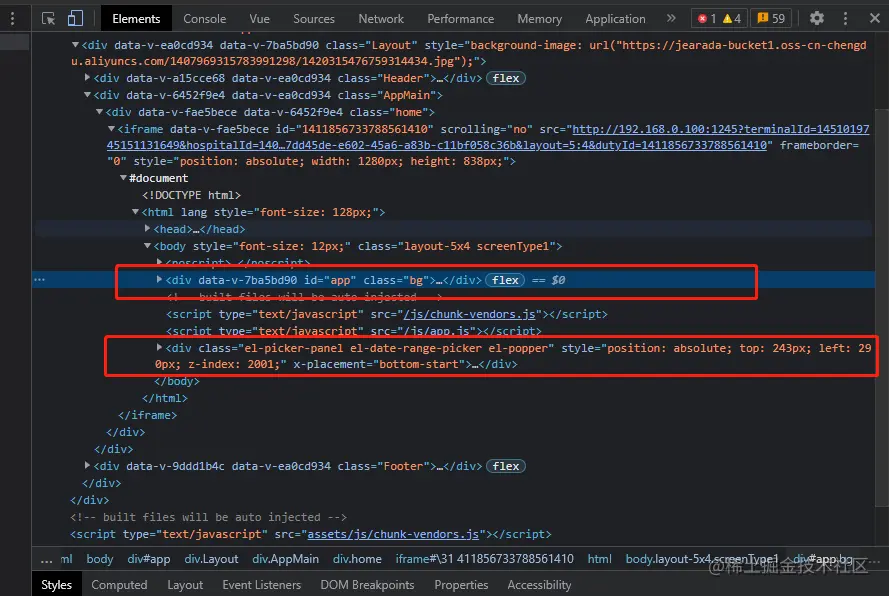Select the iframe breadcrumb item
Screen dimensions: 889x596
pos(485,559)
